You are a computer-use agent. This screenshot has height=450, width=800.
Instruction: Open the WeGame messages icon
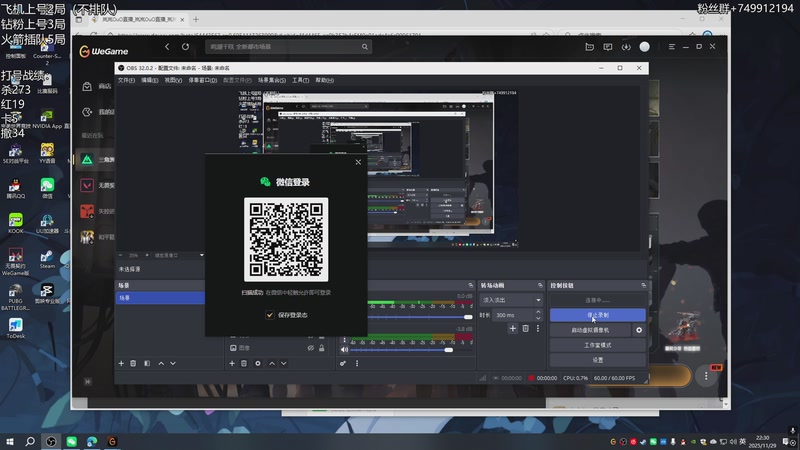coord(608,47)
